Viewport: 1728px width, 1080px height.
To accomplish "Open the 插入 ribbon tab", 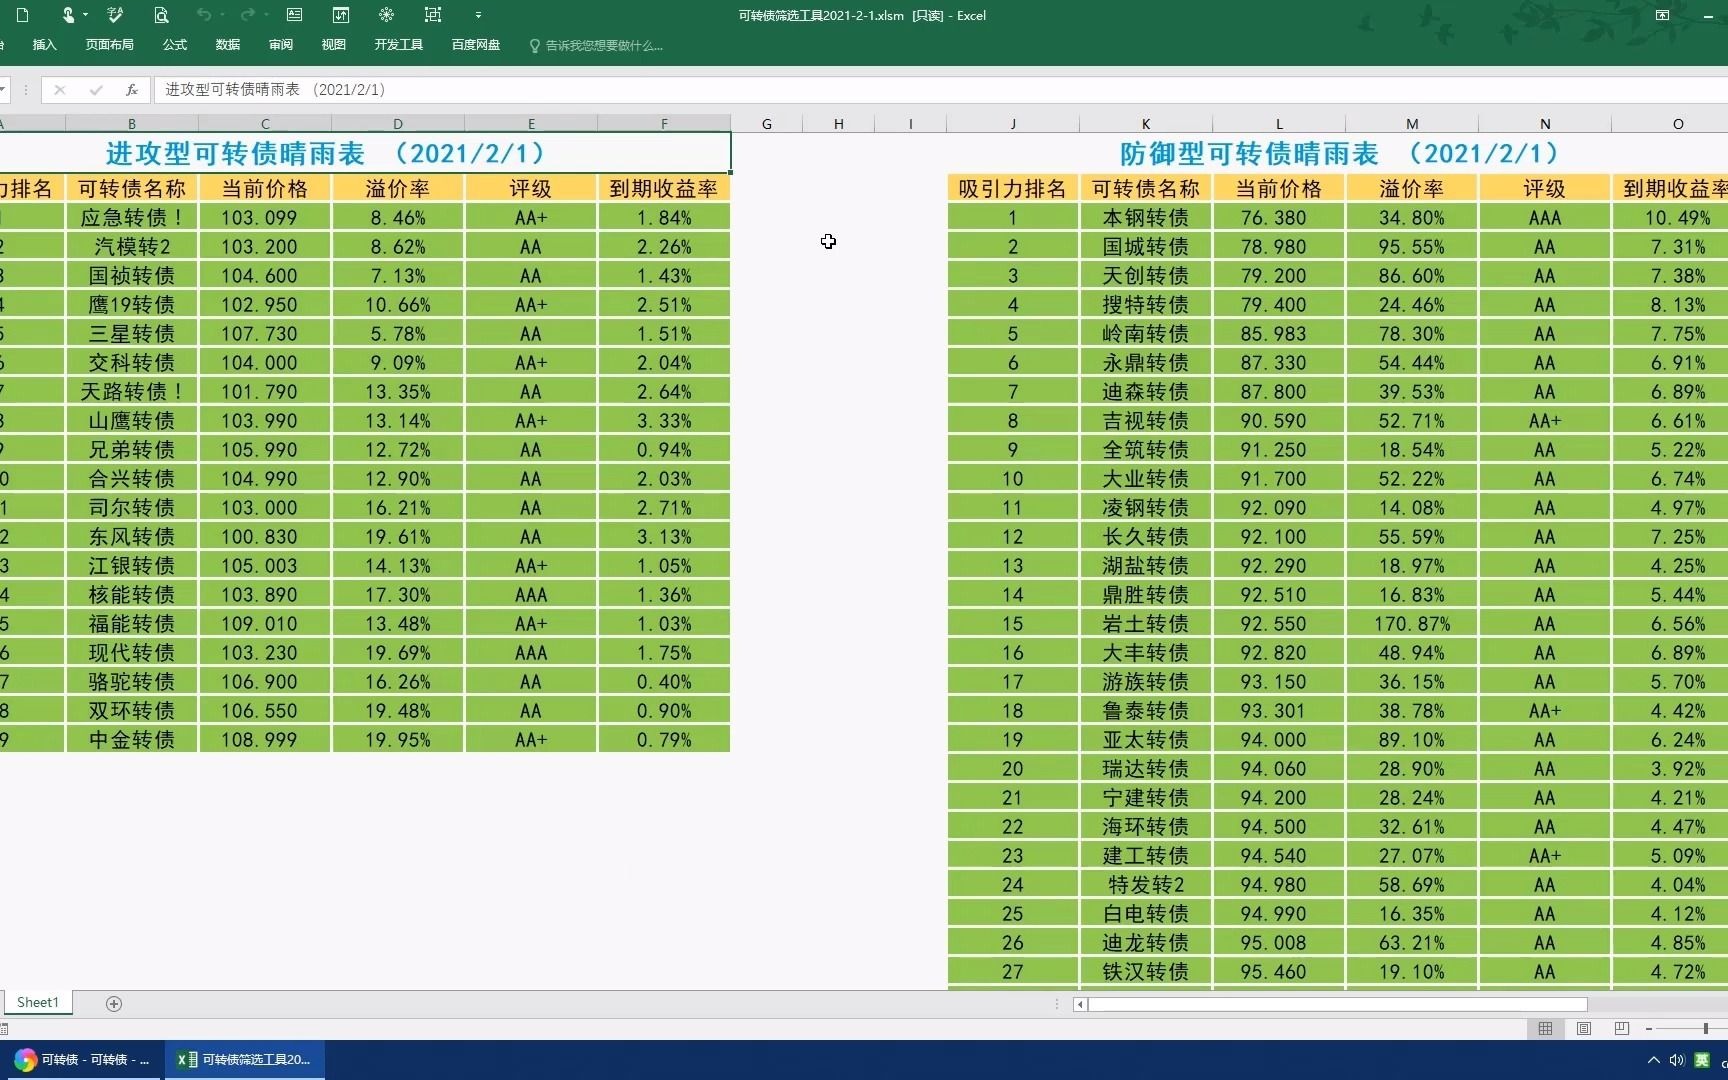I will pos(44,45).
